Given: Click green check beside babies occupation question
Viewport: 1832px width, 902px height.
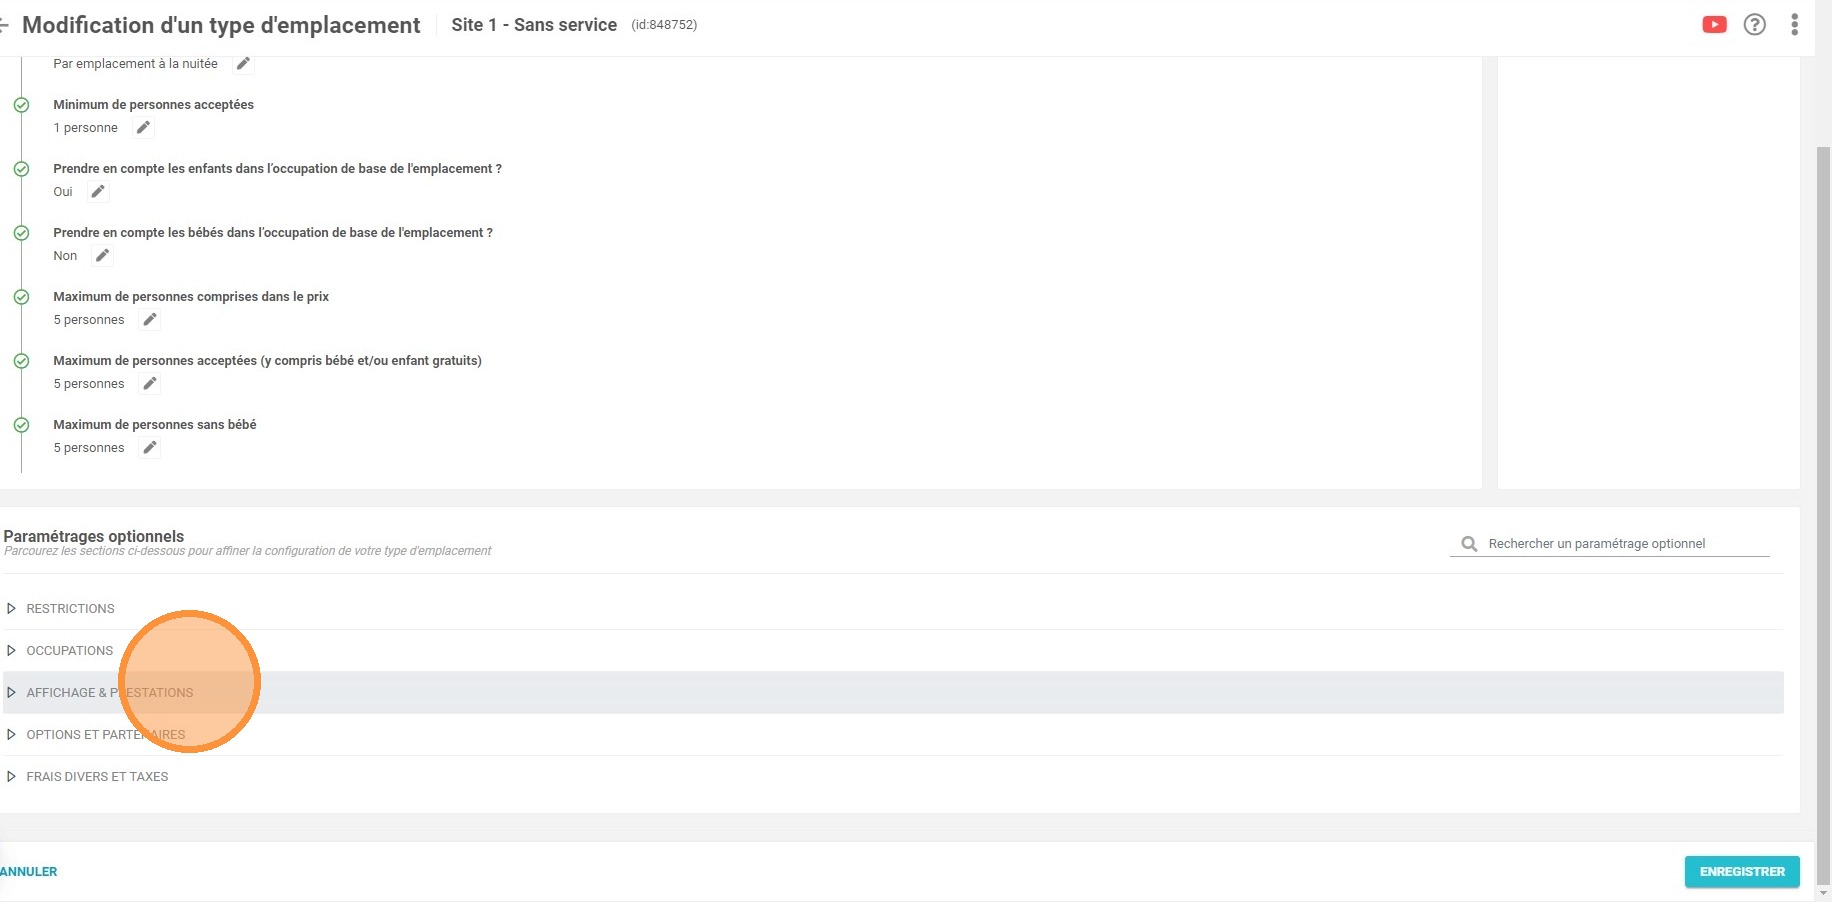Looking at the screenshot, I should pyautogui.click(x=21, y=233).
